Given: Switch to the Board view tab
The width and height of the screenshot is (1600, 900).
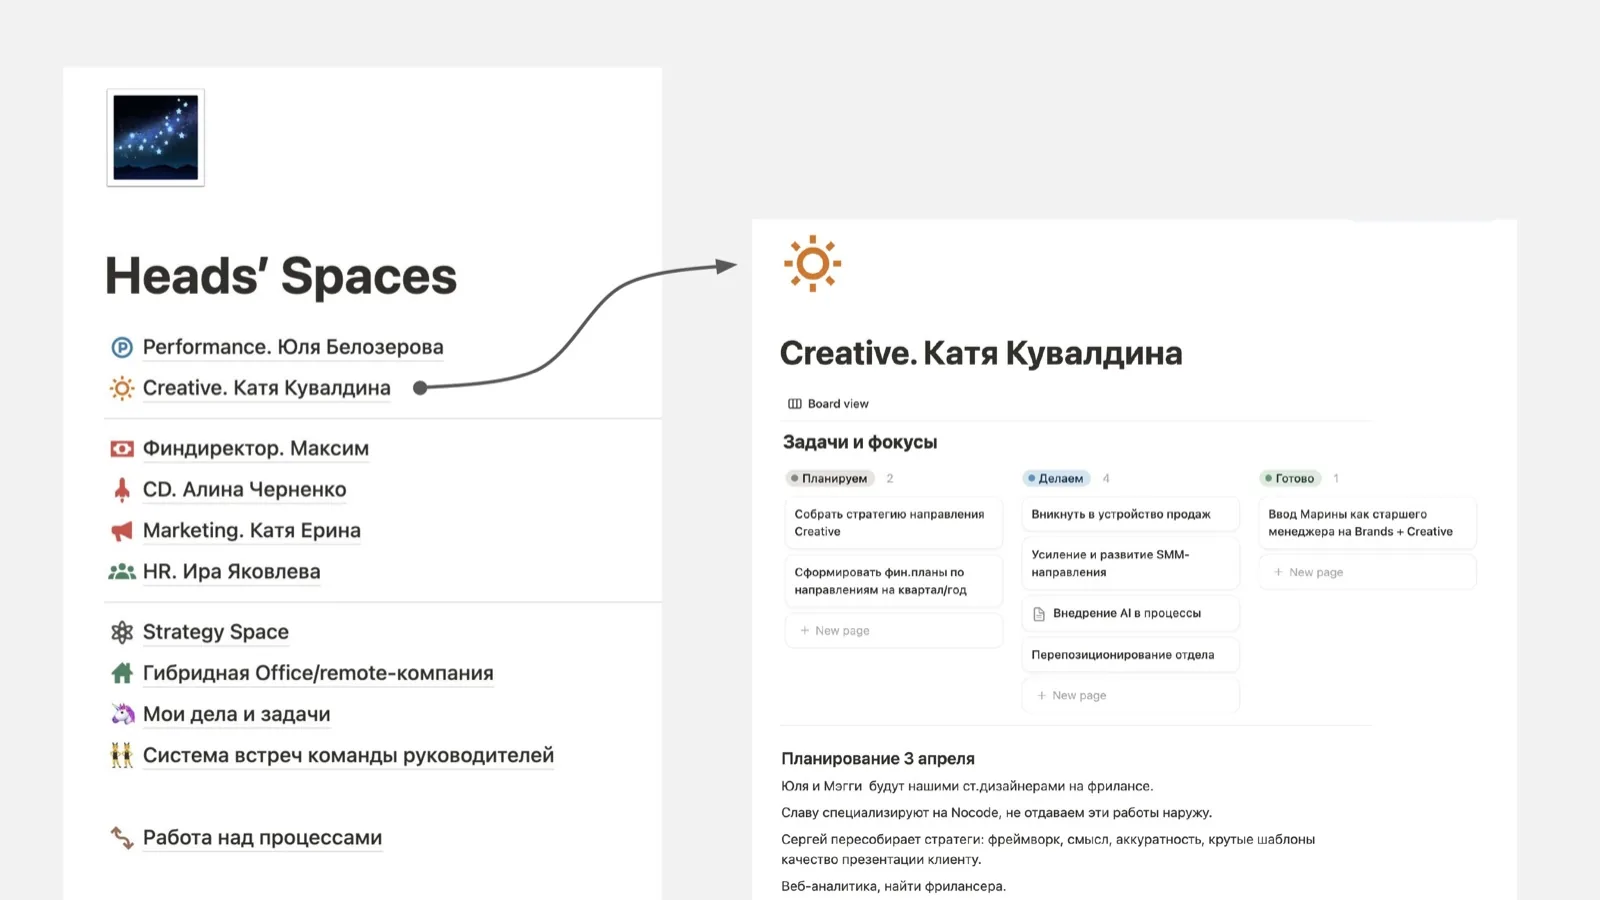Looking at the screenshot, I should click(829, 404).
